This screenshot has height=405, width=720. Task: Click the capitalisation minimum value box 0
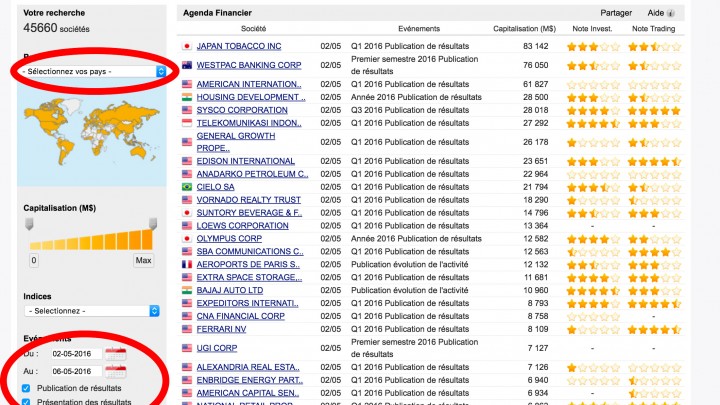pos(34,260)
